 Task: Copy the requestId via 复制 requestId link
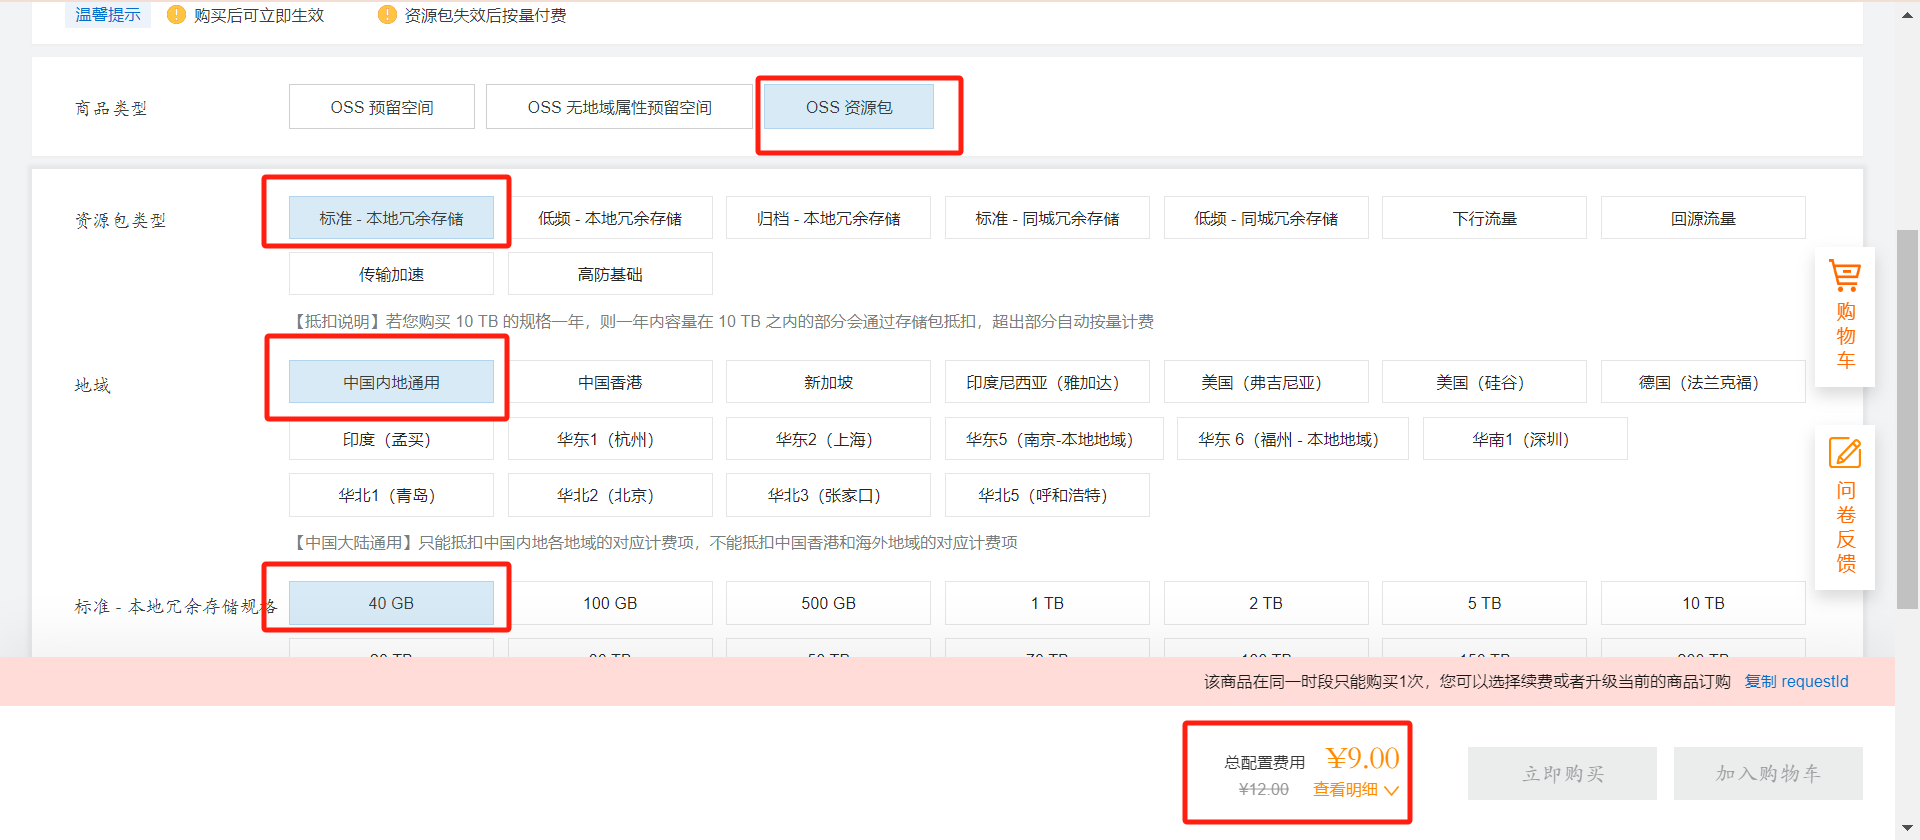(x=1797, y=681)
